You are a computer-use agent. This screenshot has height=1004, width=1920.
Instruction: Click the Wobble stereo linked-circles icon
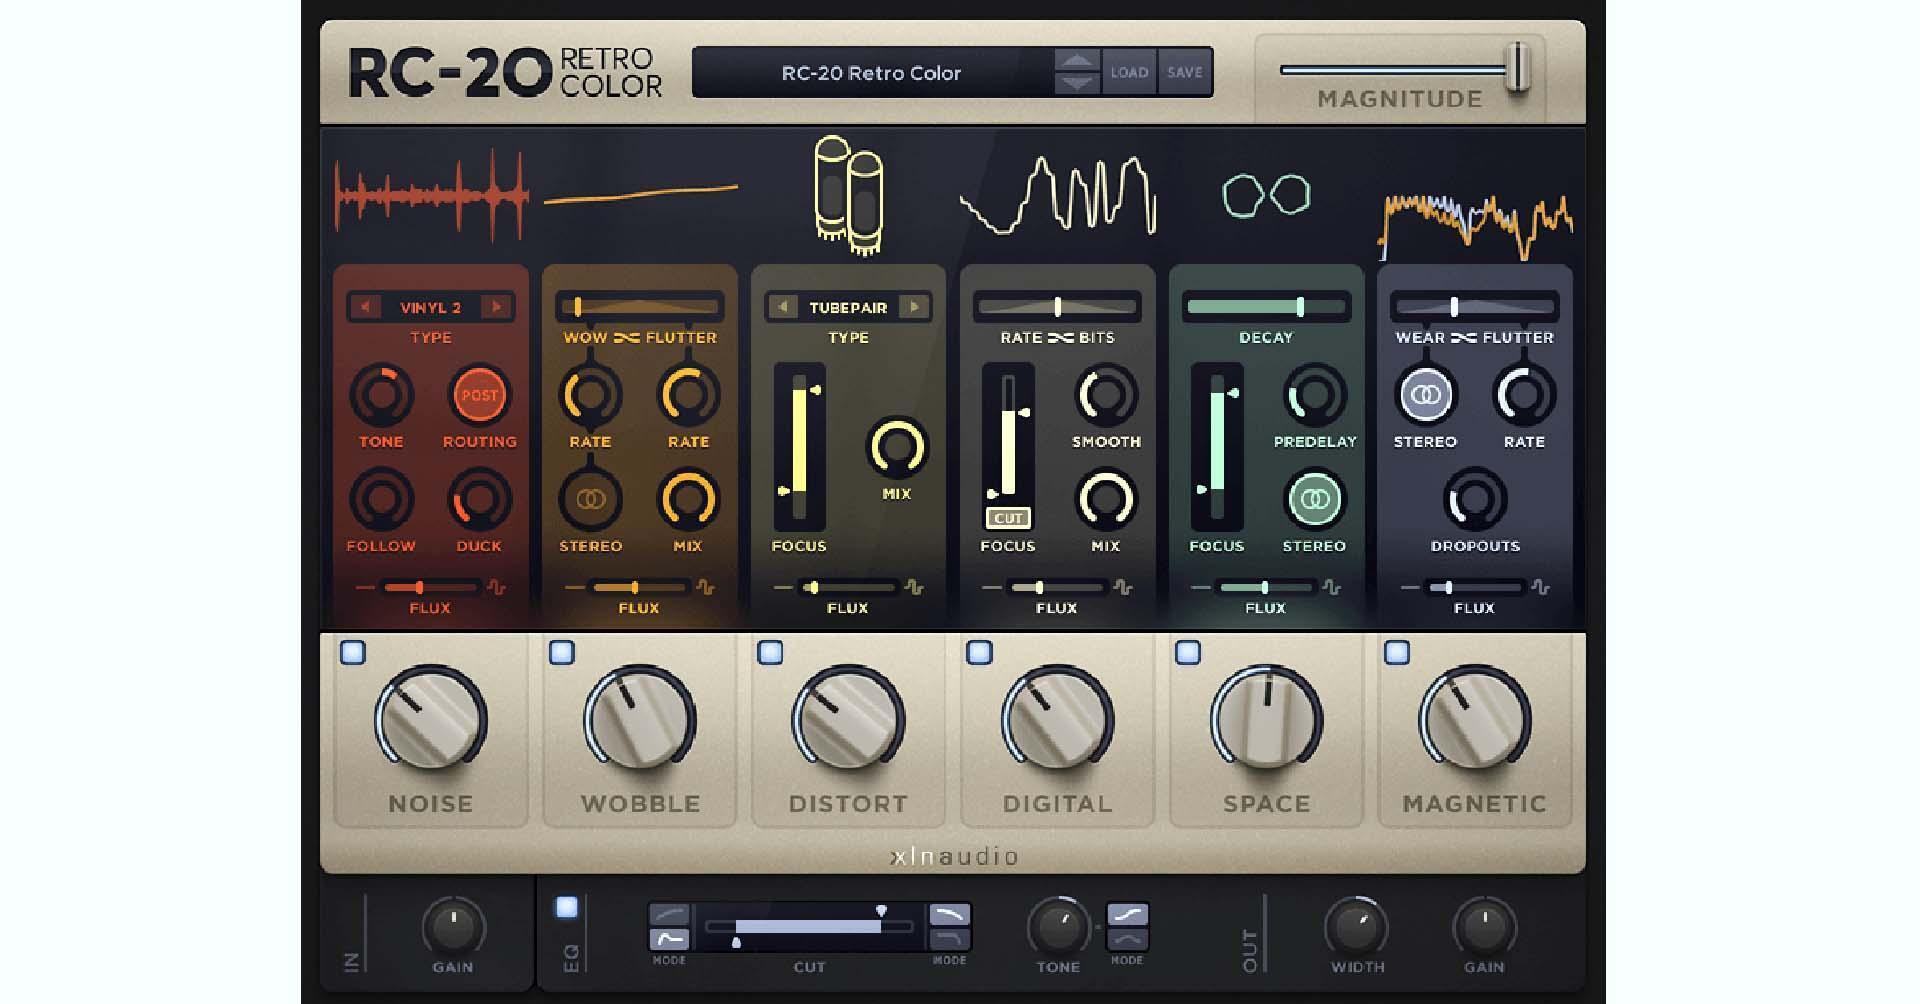(590, 499)
